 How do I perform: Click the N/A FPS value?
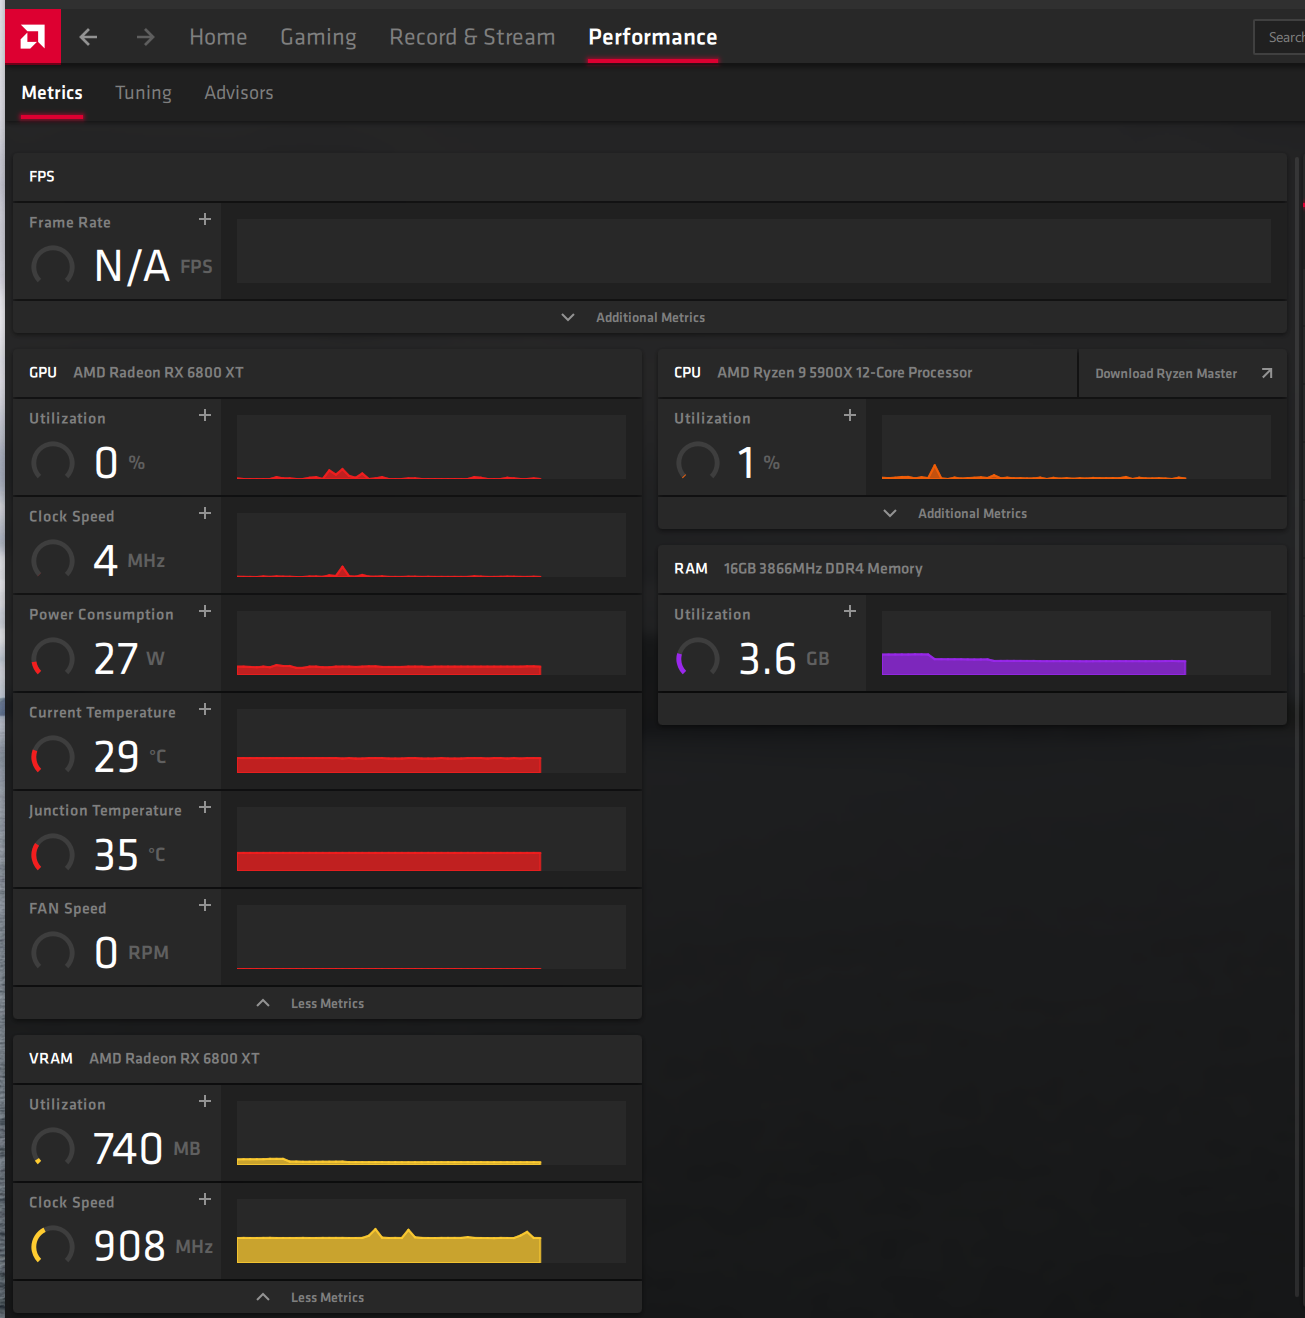click(153, 266)
